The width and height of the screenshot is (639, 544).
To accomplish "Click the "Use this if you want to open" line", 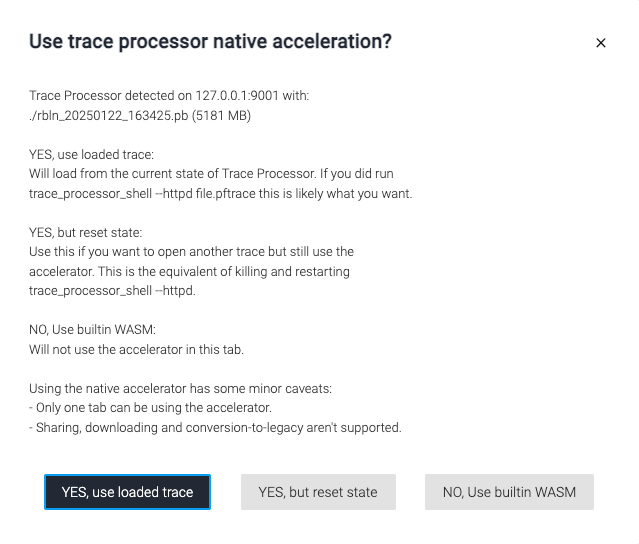I will point(191,251).
